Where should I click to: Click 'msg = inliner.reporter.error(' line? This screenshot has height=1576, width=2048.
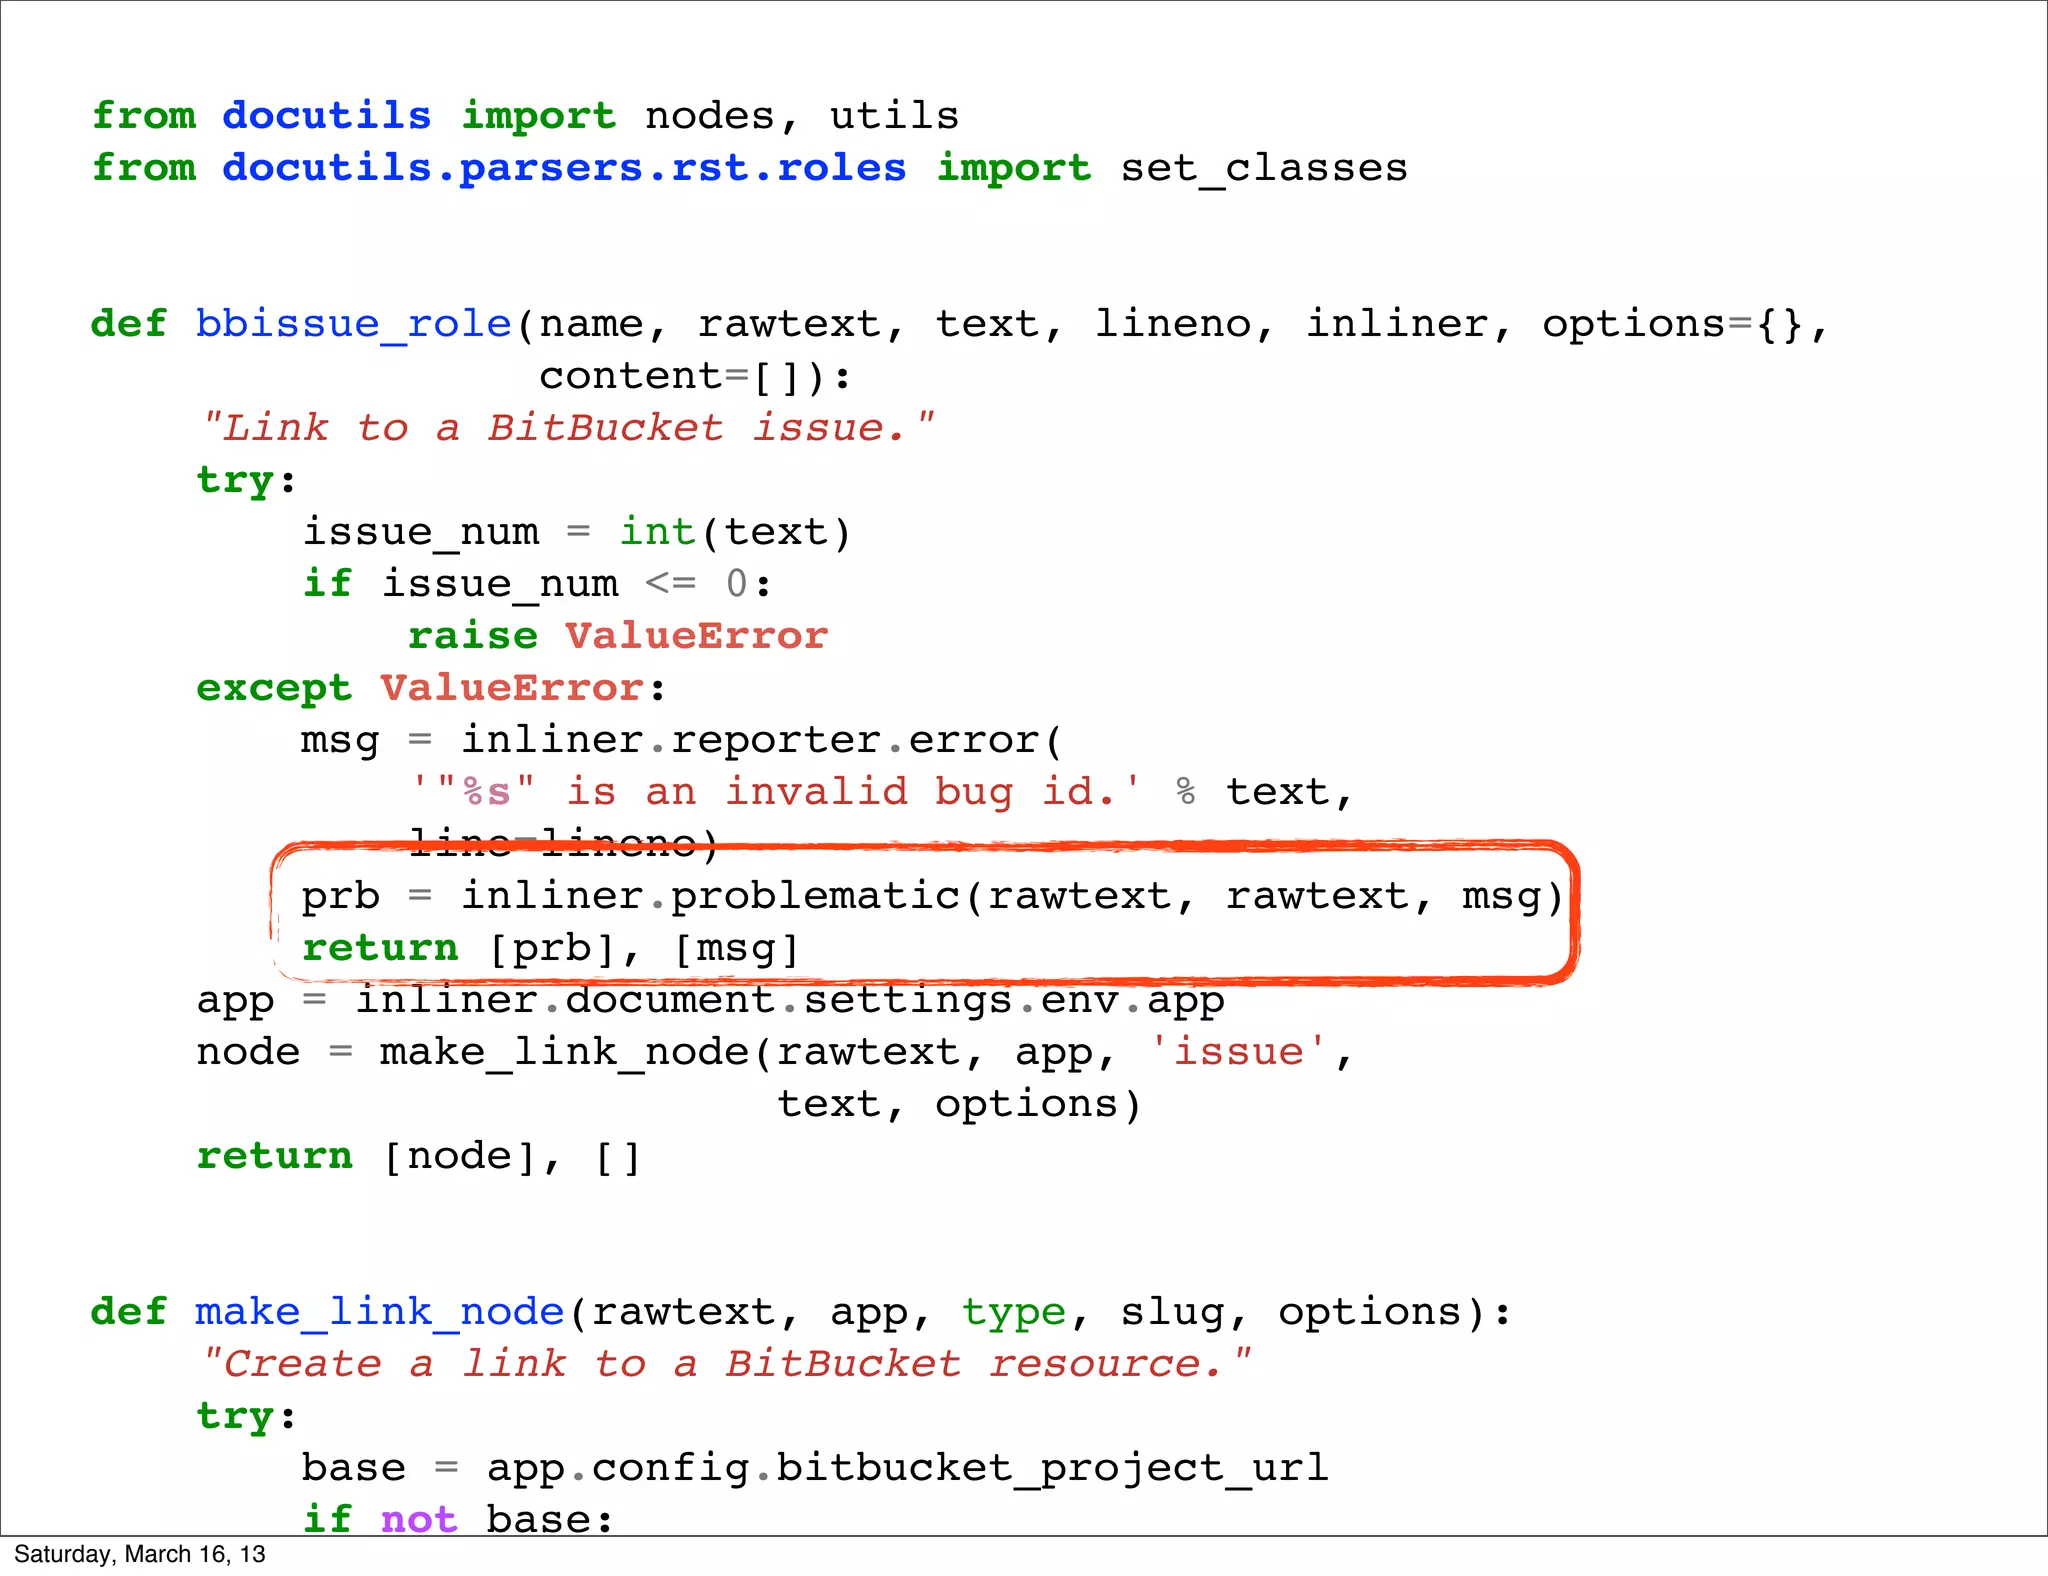pyautogui.click(x=681, y=740)
